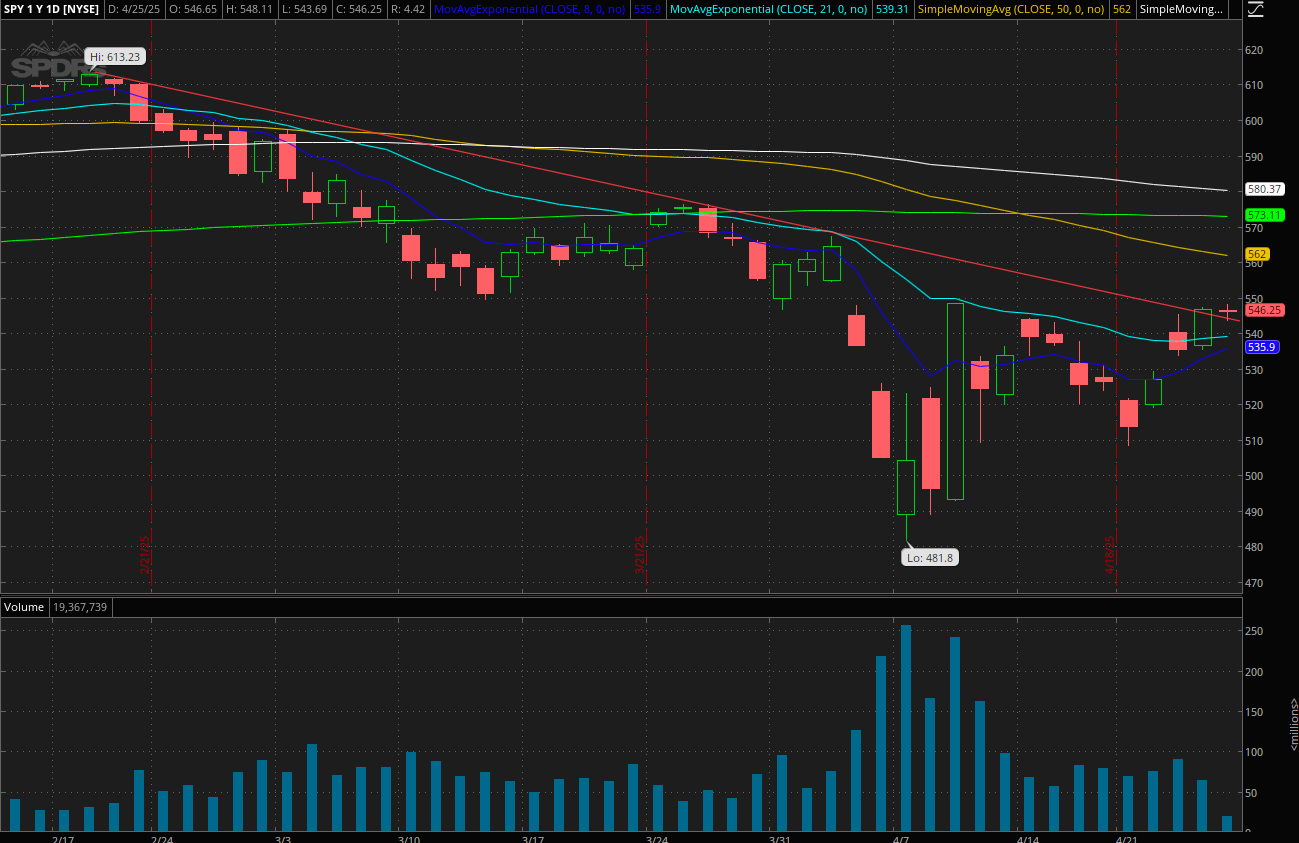The width and height of the screenshot is (1299, 843).
Task: Click the 480 level on price axis
Action: [x=1255, y=547]
